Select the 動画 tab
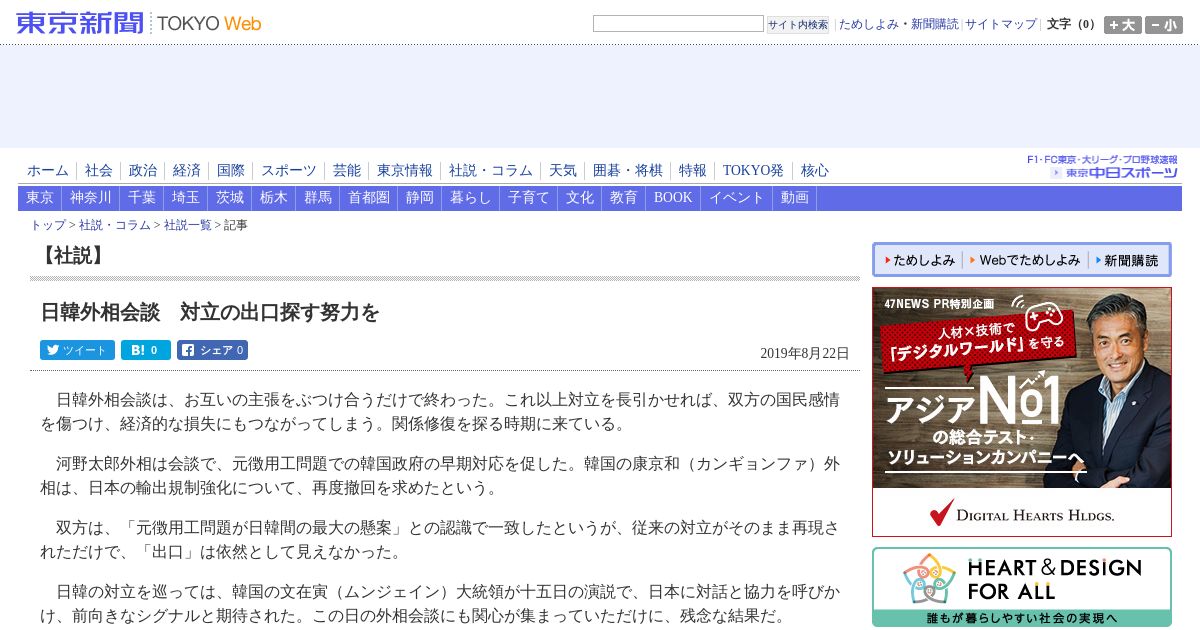The width and height of the screenshot is (1200, 630). (795, 198)
